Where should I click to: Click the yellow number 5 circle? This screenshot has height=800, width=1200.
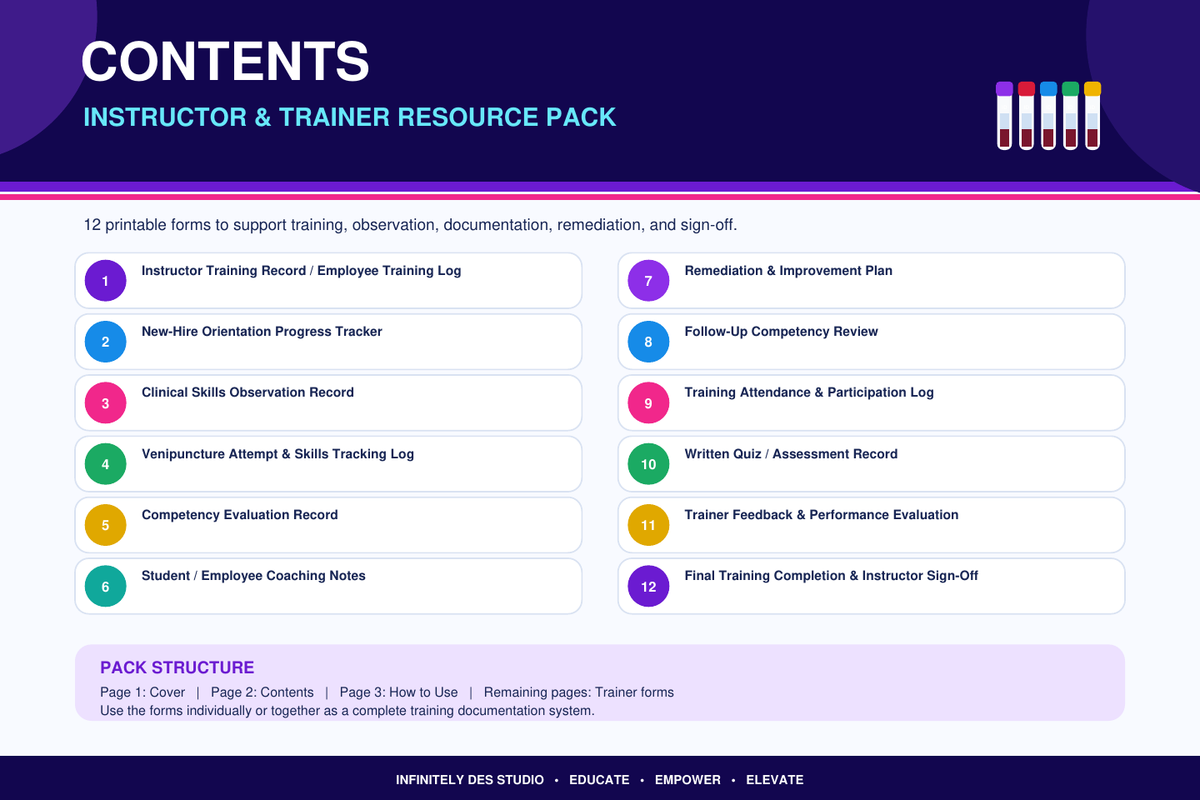(105, 525)
